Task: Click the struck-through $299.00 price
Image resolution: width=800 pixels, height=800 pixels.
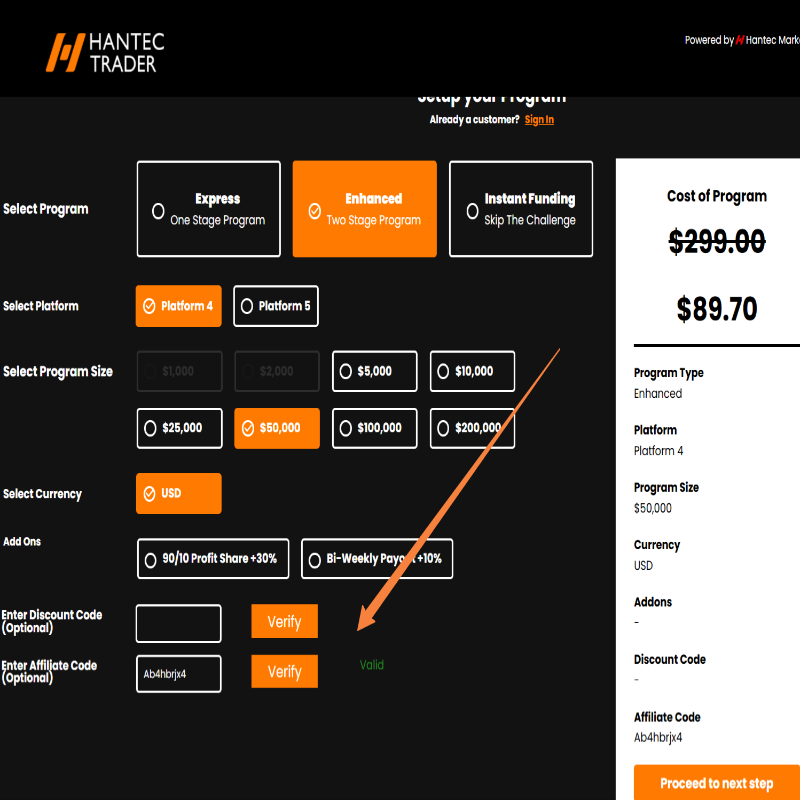Action: click(717, 241)
